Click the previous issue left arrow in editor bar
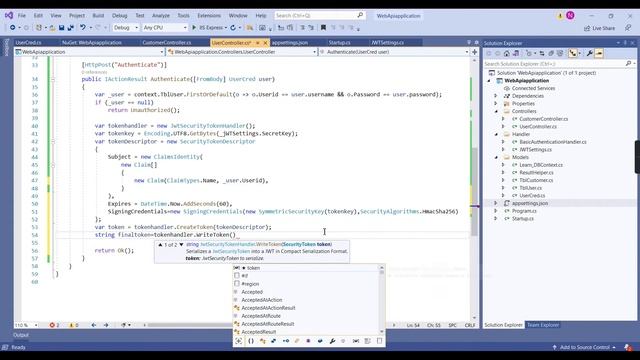The image size is (640, 360). click(x=94, y=325)
